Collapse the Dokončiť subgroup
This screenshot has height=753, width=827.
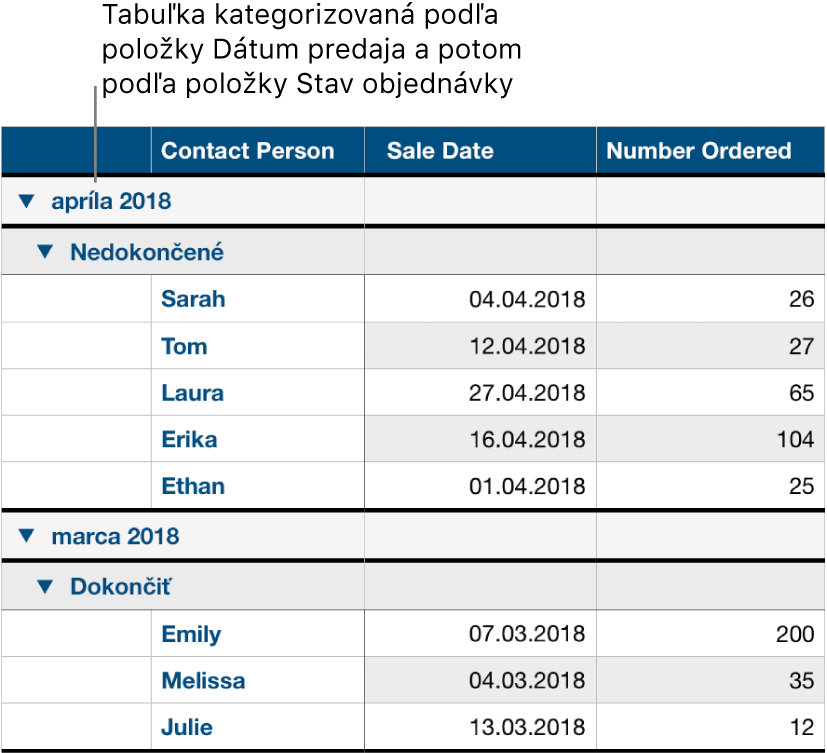[43, 587]
